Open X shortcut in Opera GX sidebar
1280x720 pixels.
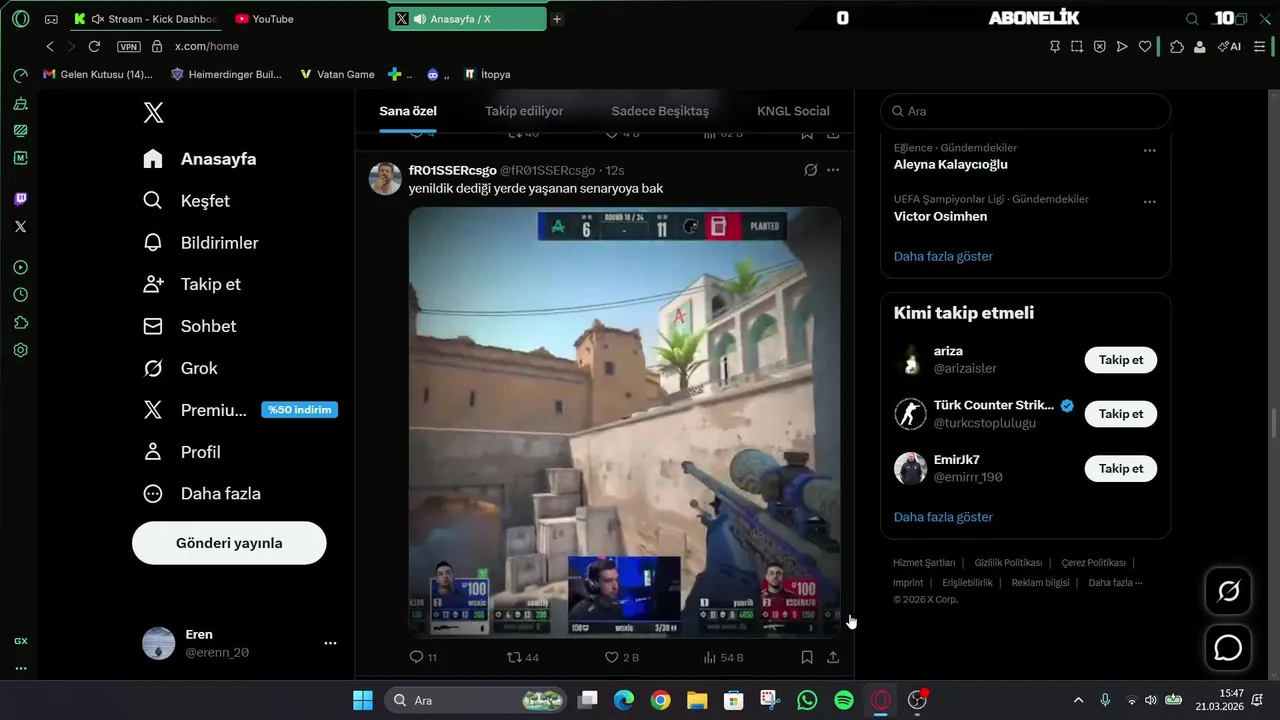click(x=20, y=227)
